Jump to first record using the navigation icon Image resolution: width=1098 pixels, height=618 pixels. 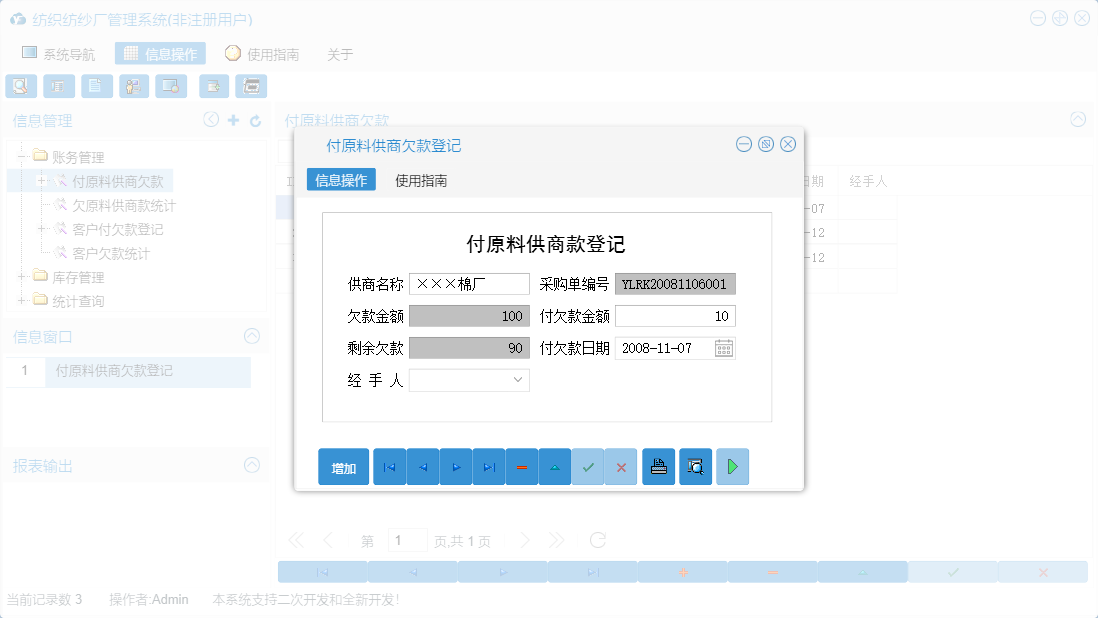[389, 467]
